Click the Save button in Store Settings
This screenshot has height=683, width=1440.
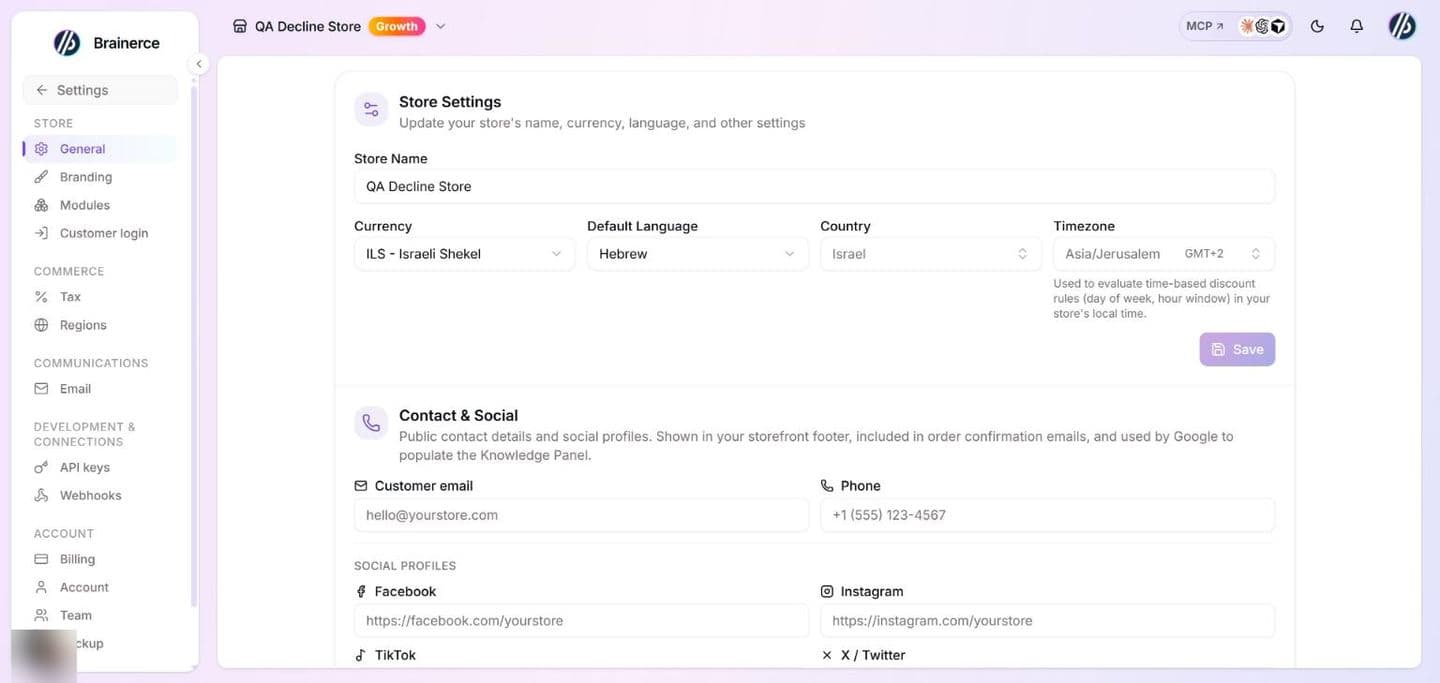click(1237, 349)
